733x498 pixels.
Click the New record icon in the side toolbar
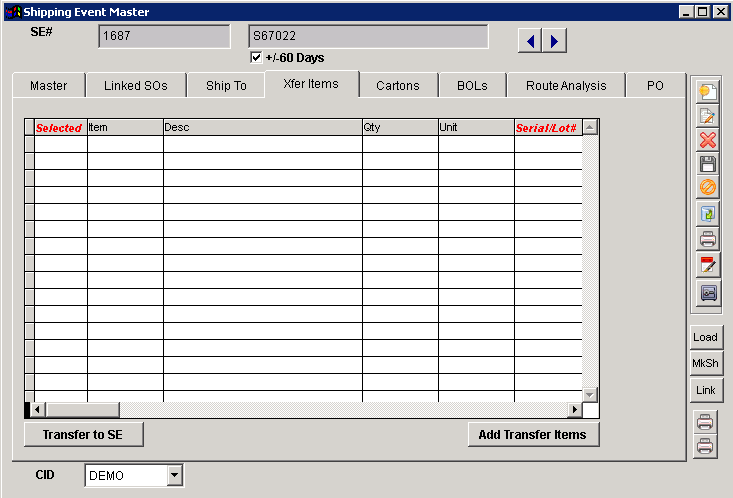tap(707, 91)
